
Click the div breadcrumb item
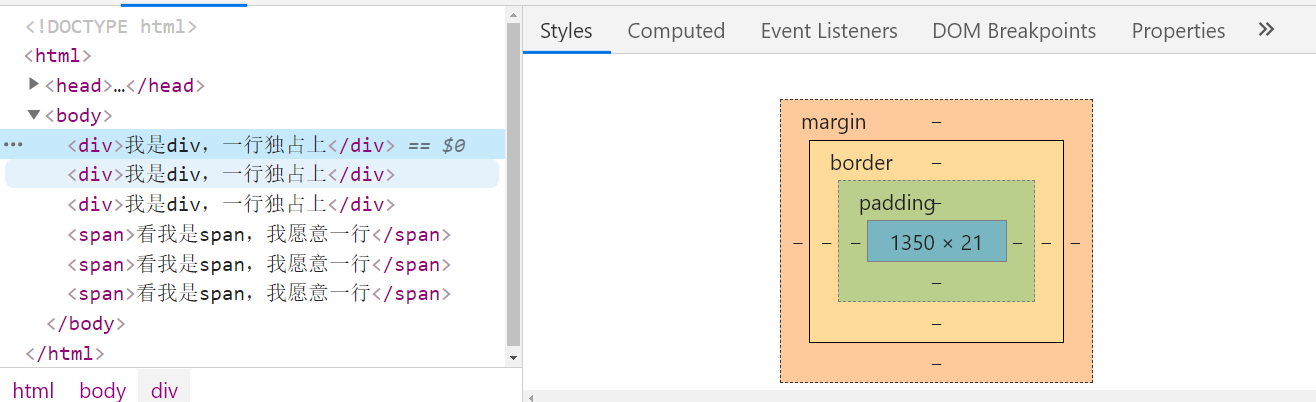tap(164, 390)
